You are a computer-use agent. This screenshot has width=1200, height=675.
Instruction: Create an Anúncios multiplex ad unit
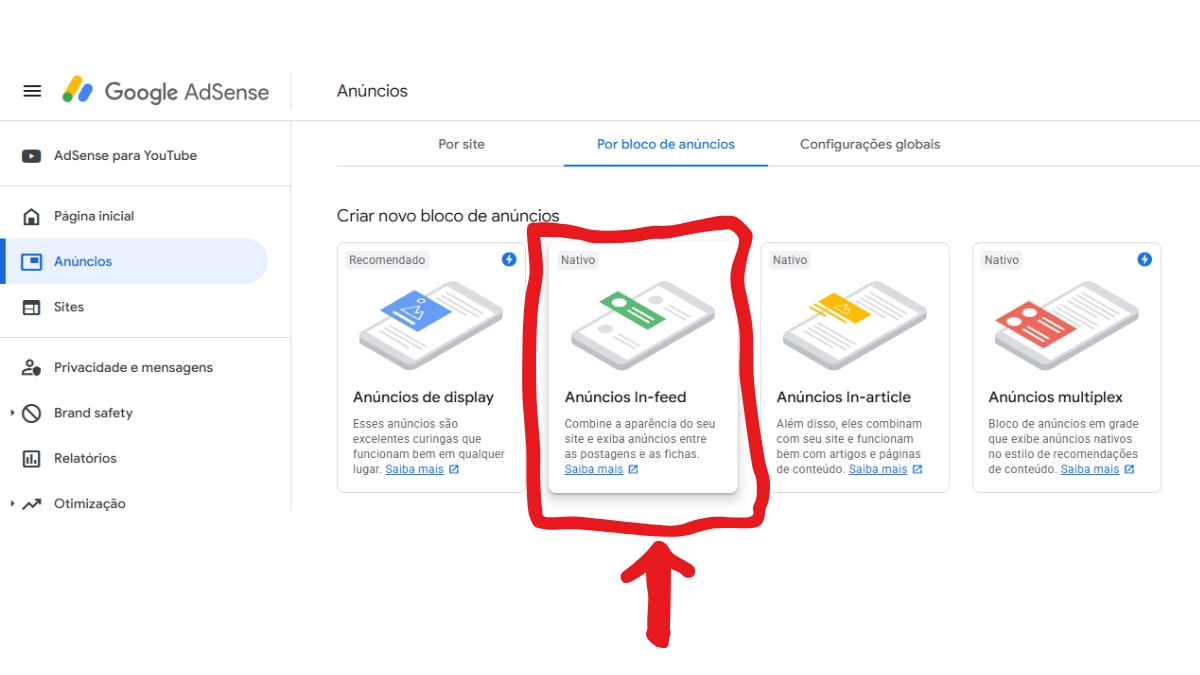click(1067, 367)
